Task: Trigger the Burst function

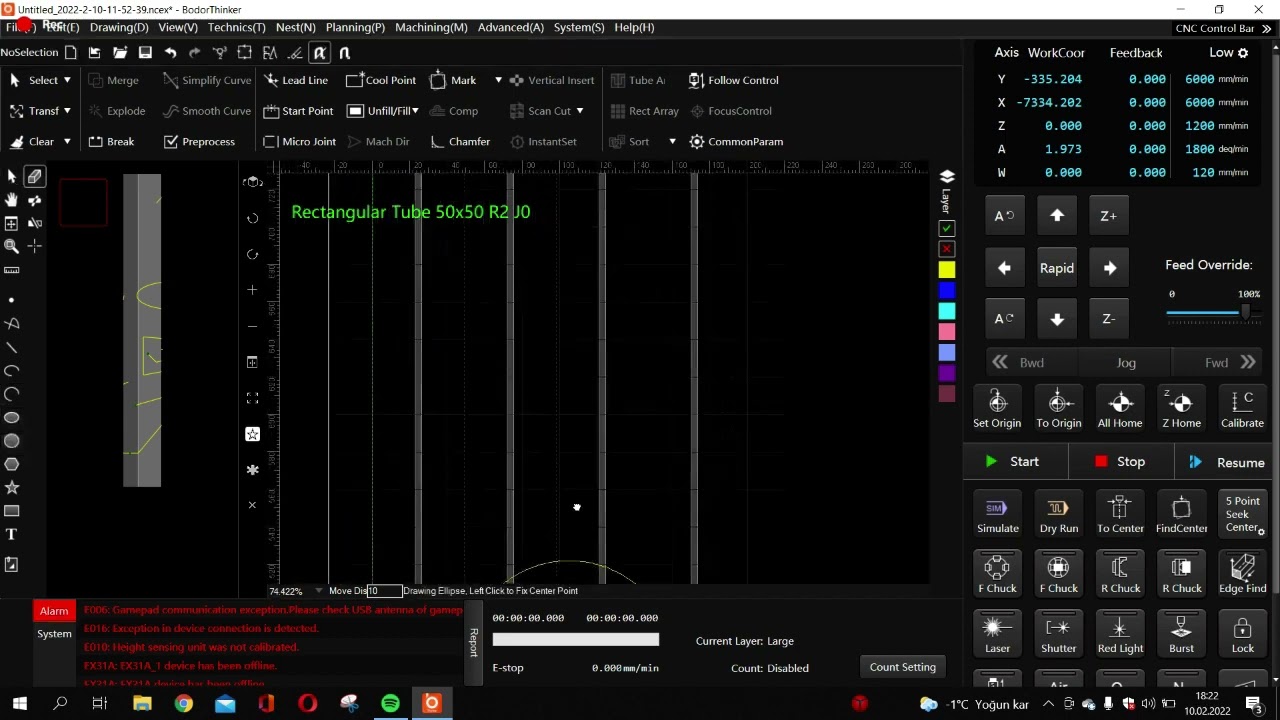Action: [1181, 635]
